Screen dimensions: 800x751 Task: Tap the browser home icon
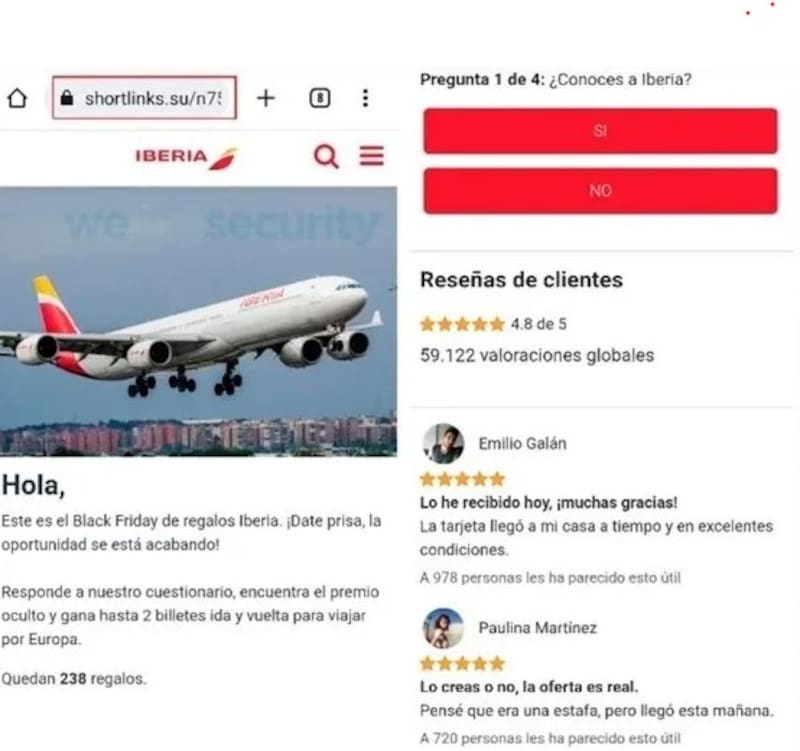point(17,98)
